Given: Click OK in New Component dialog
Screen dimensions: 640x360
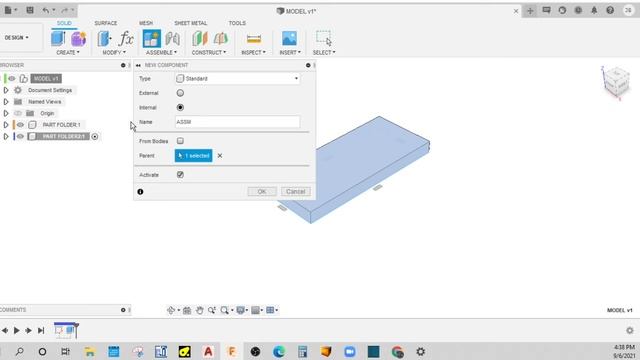Looking at the screenshot, I should click(x=262, y=191).
